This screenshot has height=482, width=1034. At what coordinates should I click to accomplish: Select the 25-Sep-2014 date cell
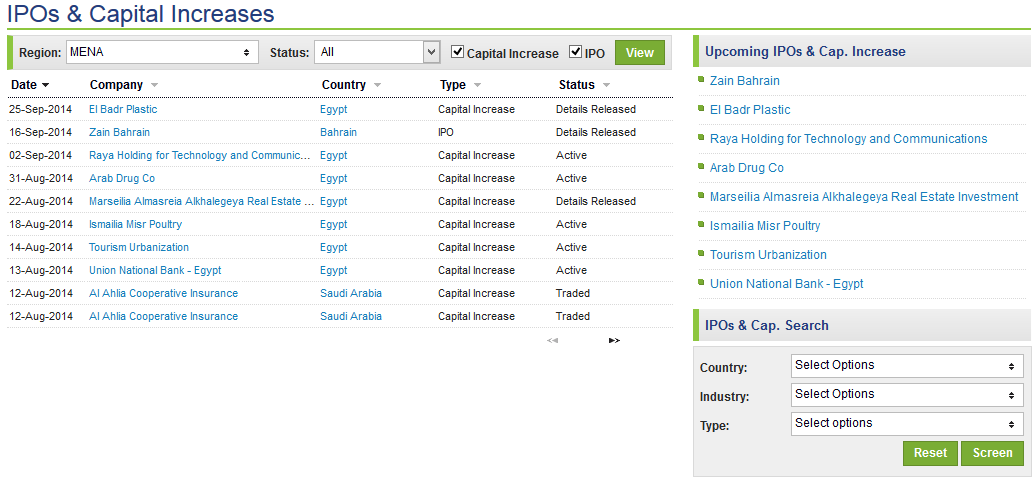pyautogui.click(x=41, y=109)
